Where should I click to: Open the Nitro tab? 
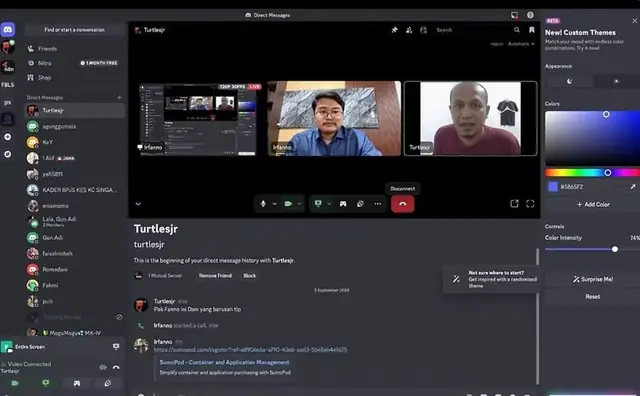click(x=74, y=63)
